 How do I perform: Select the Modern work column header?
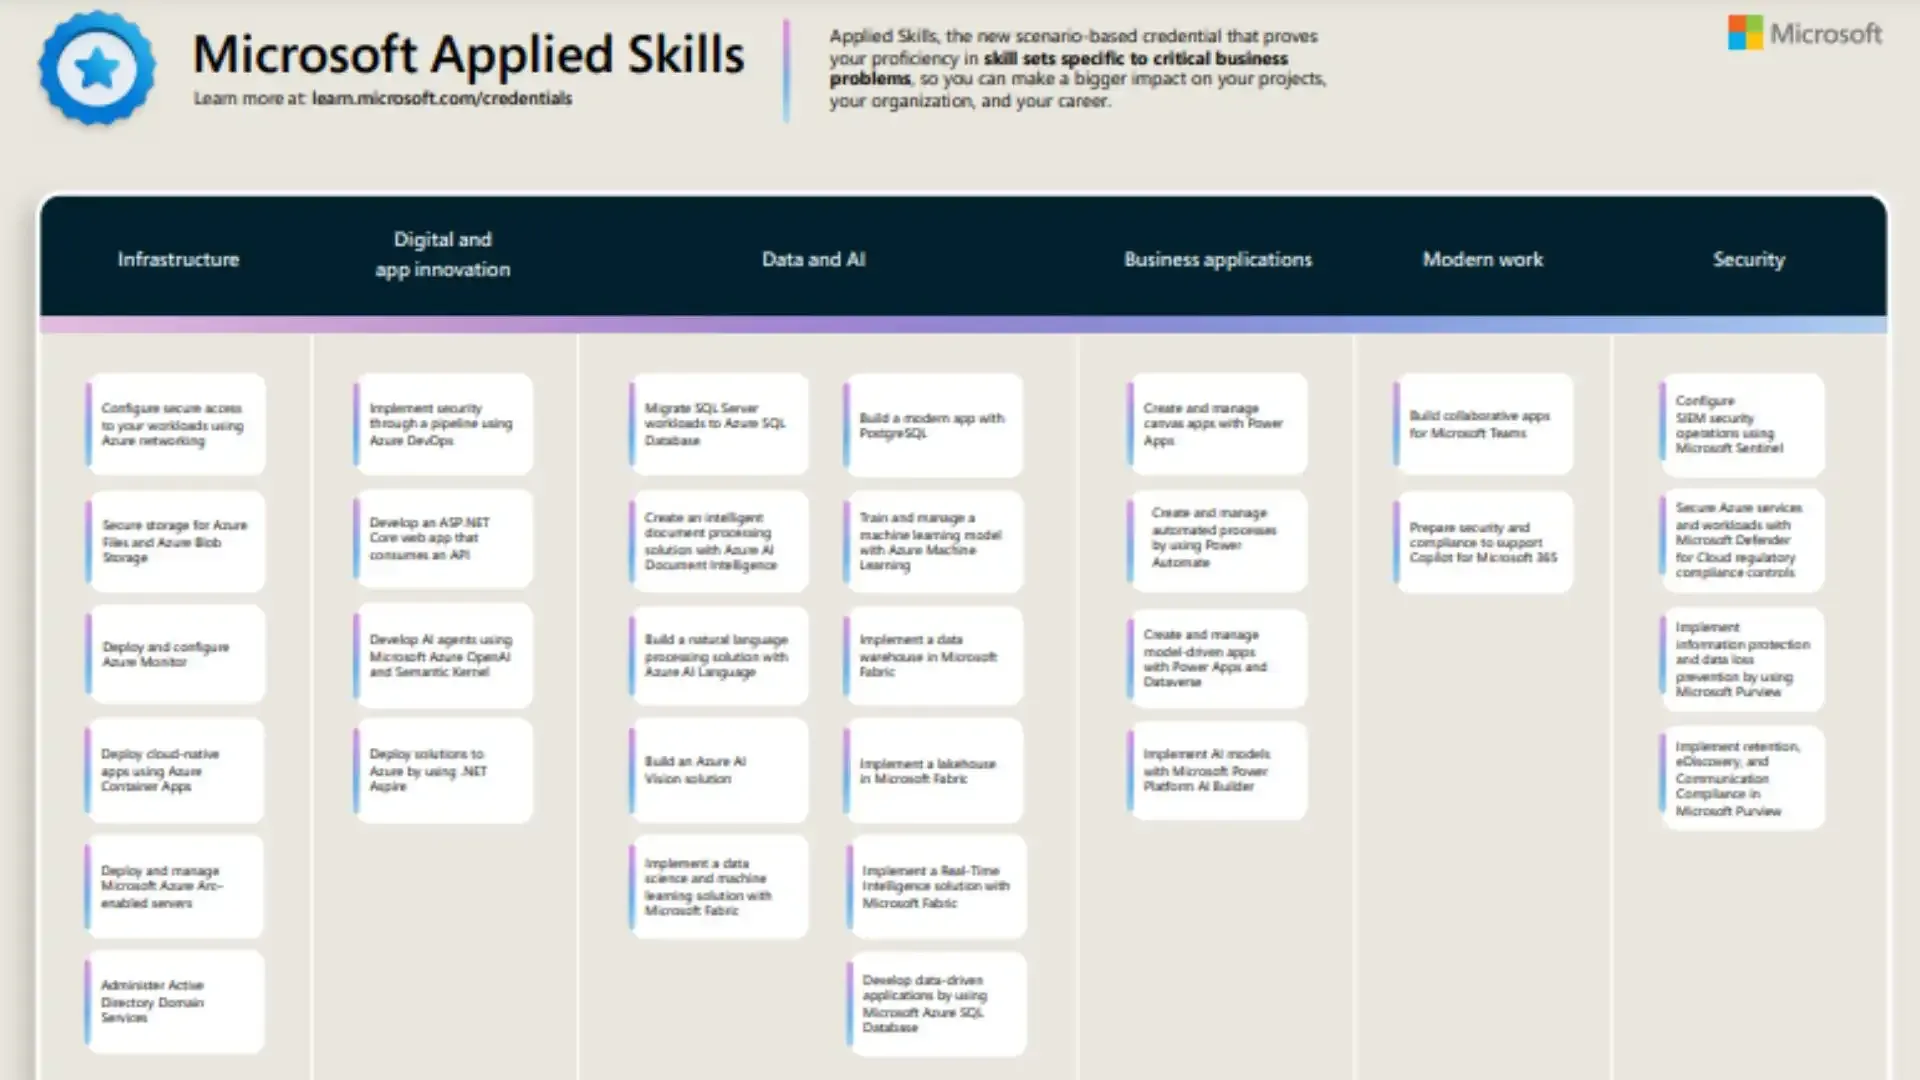tap(1482, 259)
